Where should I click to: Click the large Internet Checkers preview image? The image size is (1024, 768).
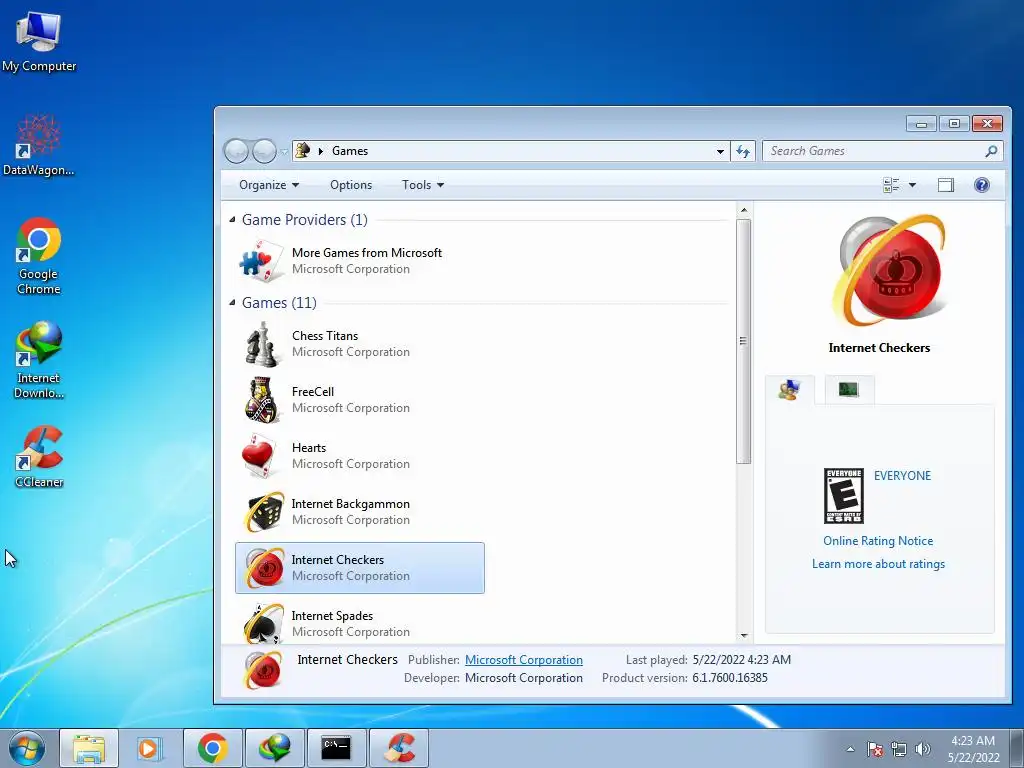pos(889,271)
